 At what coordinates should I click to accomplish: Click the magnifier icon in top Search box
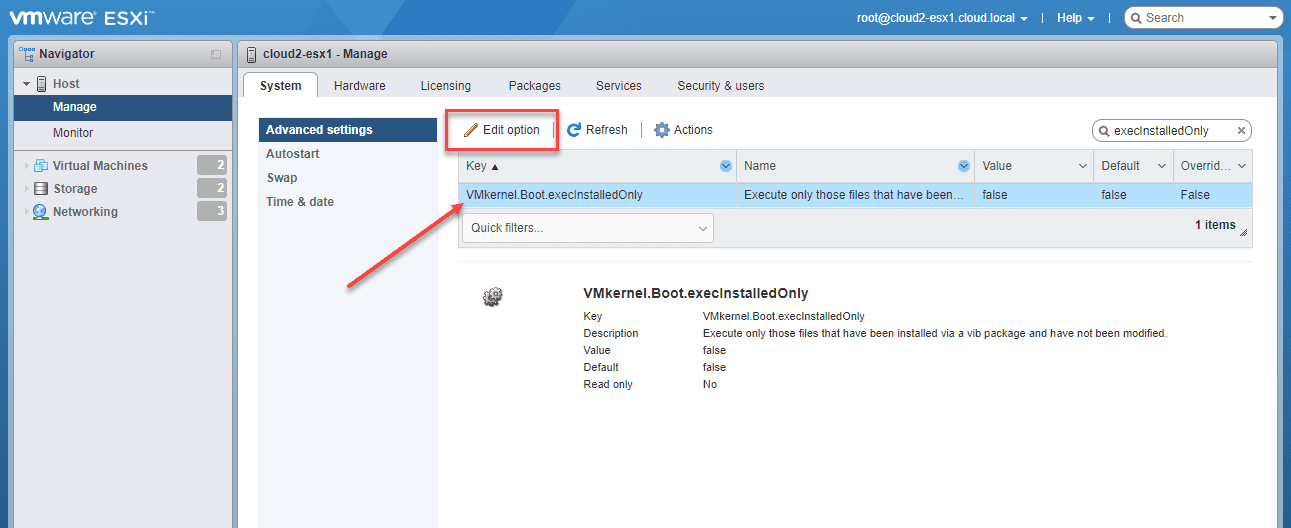pyautogui.click(x=1136, y=18)
